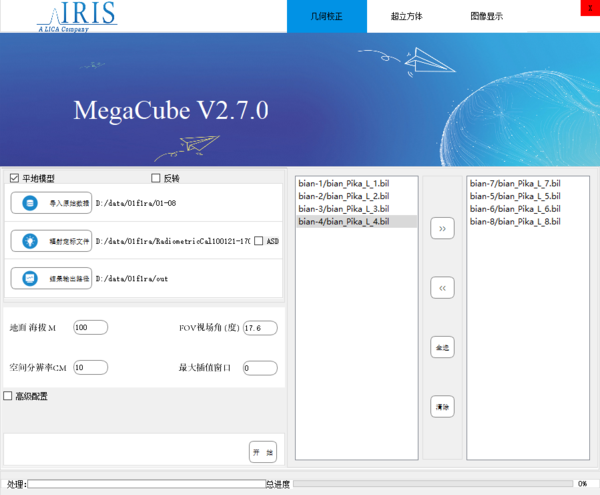This screenshot has height=495, width=600.
Task: Enable the 反转 checkbox
Action: tap(155, 178)
